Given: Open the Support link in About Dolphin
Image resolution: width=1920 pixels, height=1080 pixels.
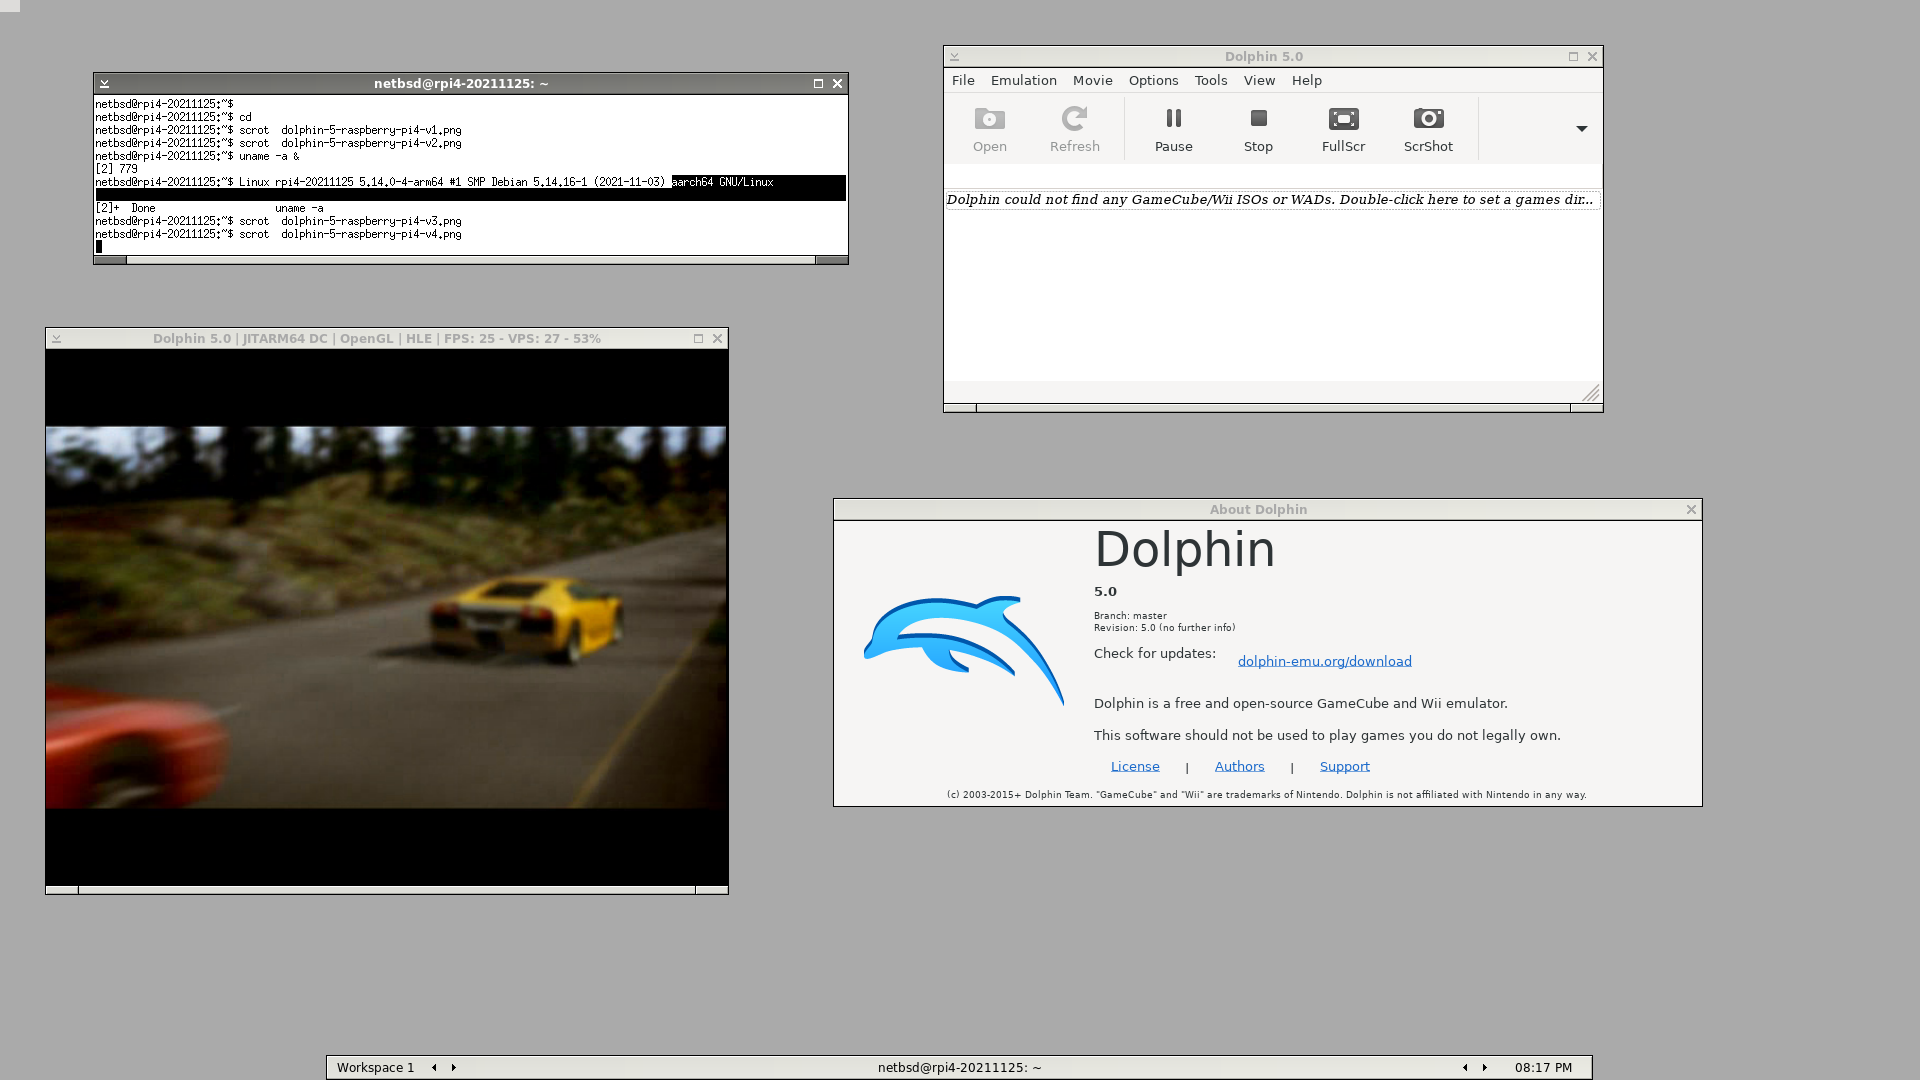Looking at the screenshot, I should [1344, 766].
